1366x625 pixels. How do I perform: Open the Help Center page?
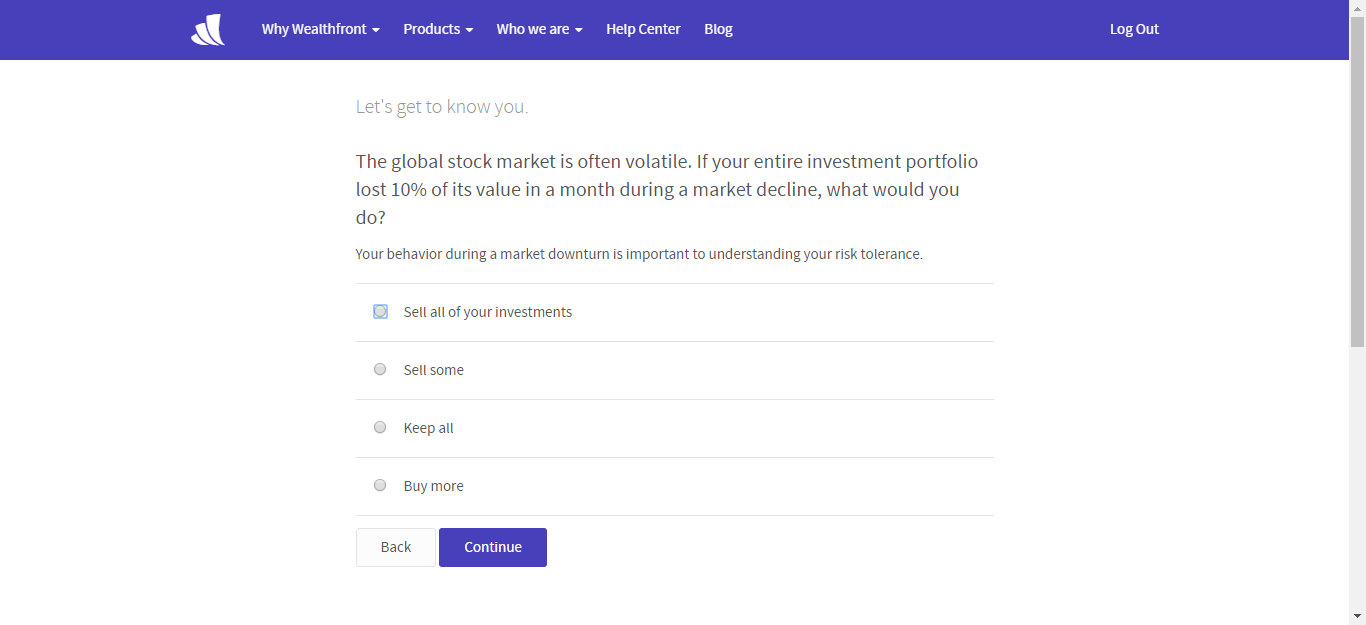pos(643,30)
